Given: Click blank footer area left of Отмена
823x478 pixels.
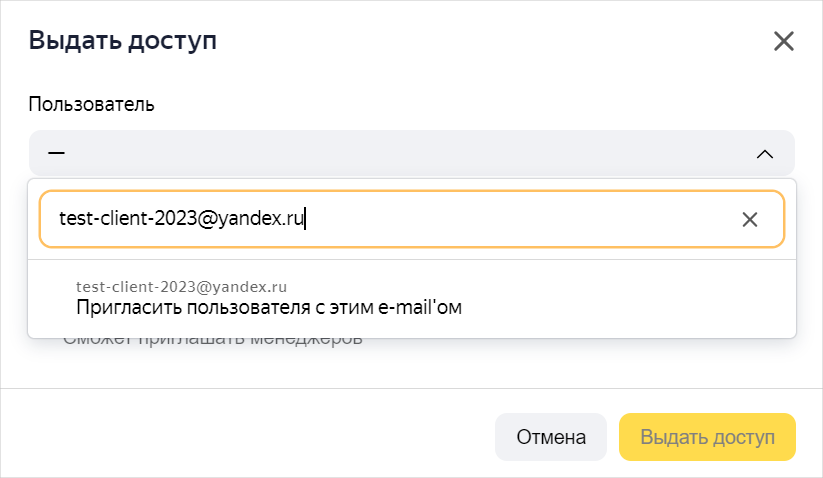Looking at the screenshot, I should [247, 437].
